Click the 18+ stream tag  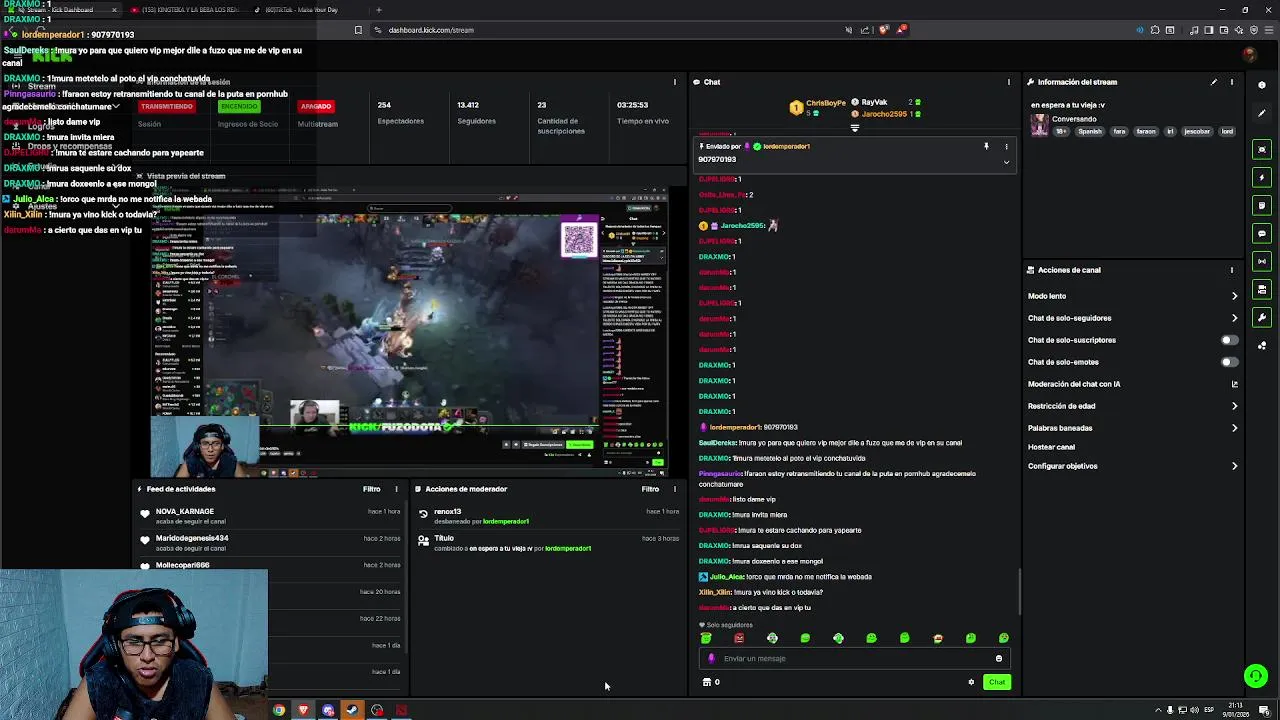[x=1061, y=131]
